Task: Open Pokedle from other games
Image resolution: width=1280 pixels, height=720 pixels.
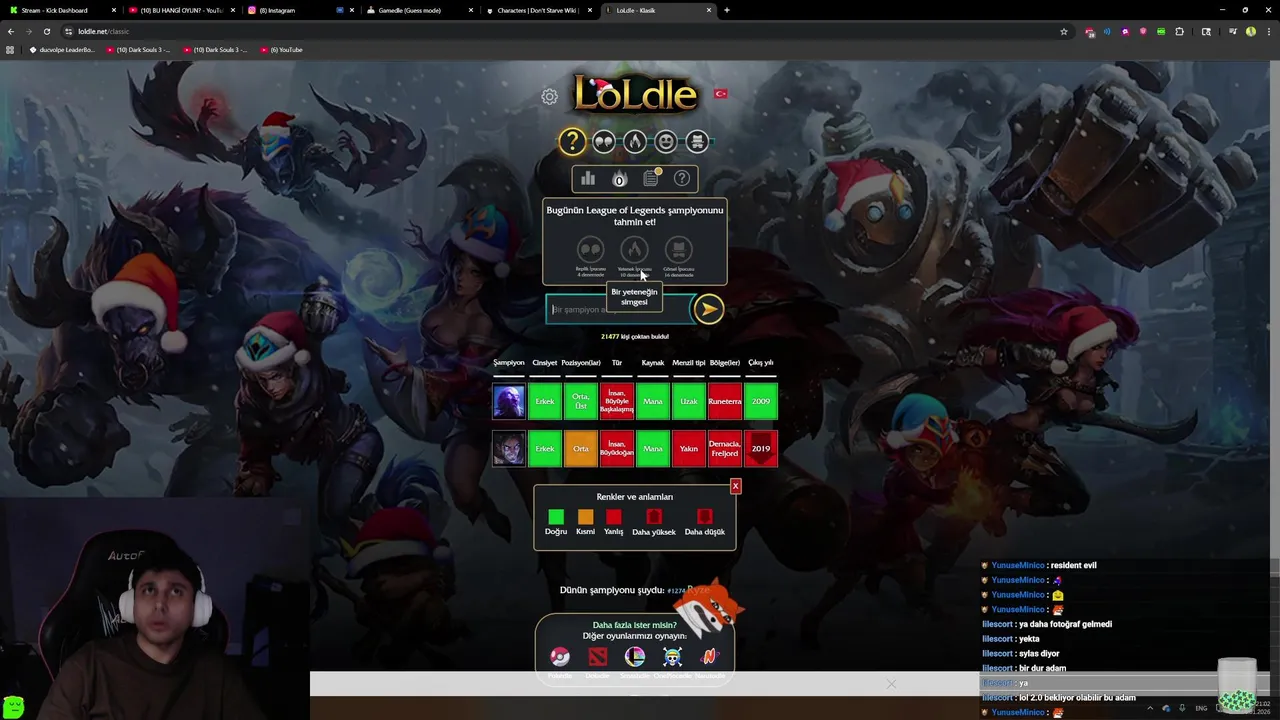Action: [560, 657]
